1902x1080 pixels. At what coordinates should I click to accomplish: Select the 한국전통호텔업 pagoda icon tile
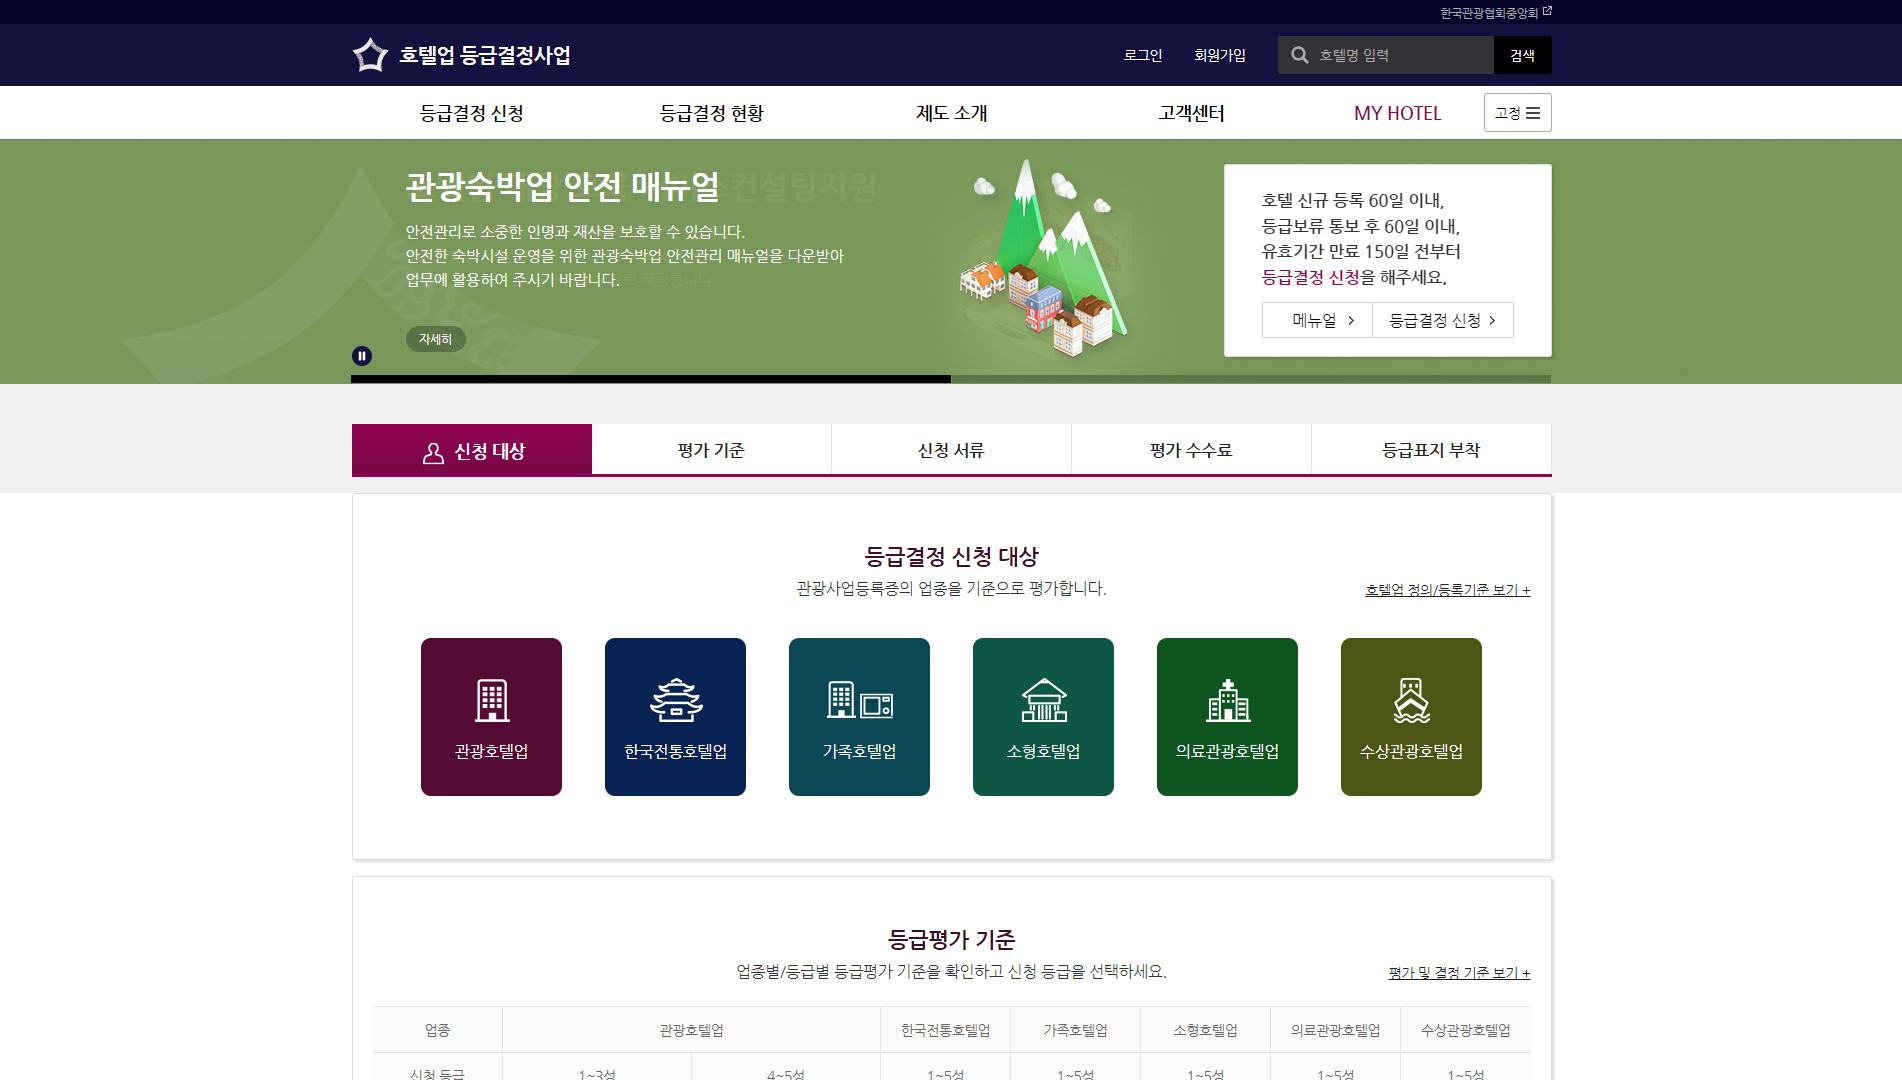675,716
